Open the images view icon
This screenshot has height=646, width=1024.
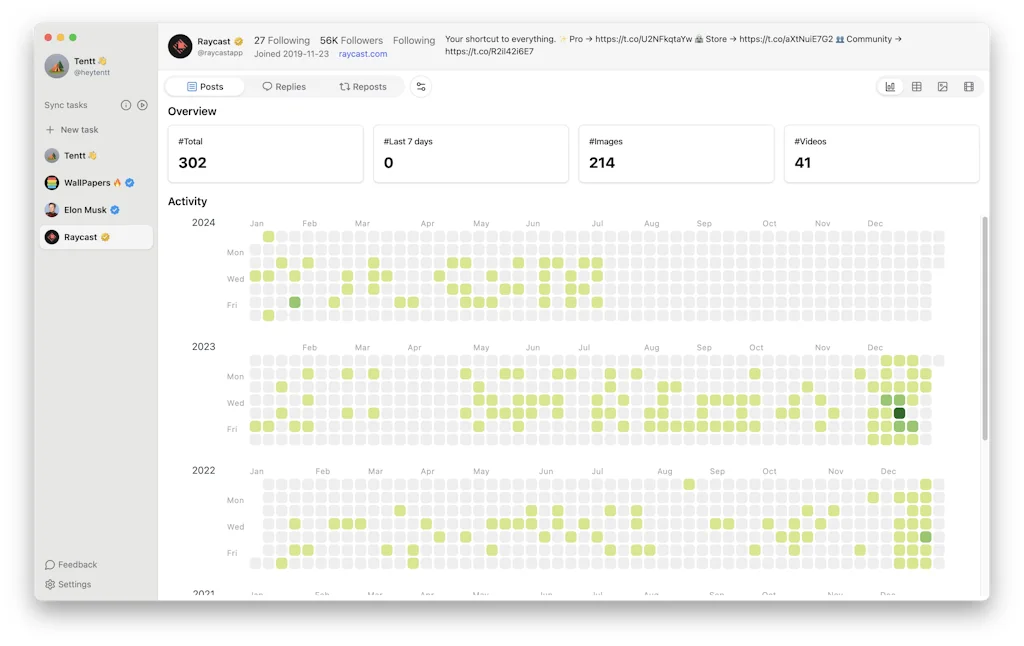tap(942, 86)
